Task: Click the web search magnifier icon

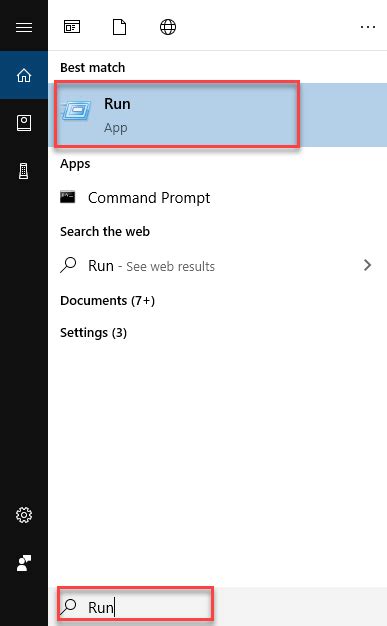Action: click(x=68, y=265)
